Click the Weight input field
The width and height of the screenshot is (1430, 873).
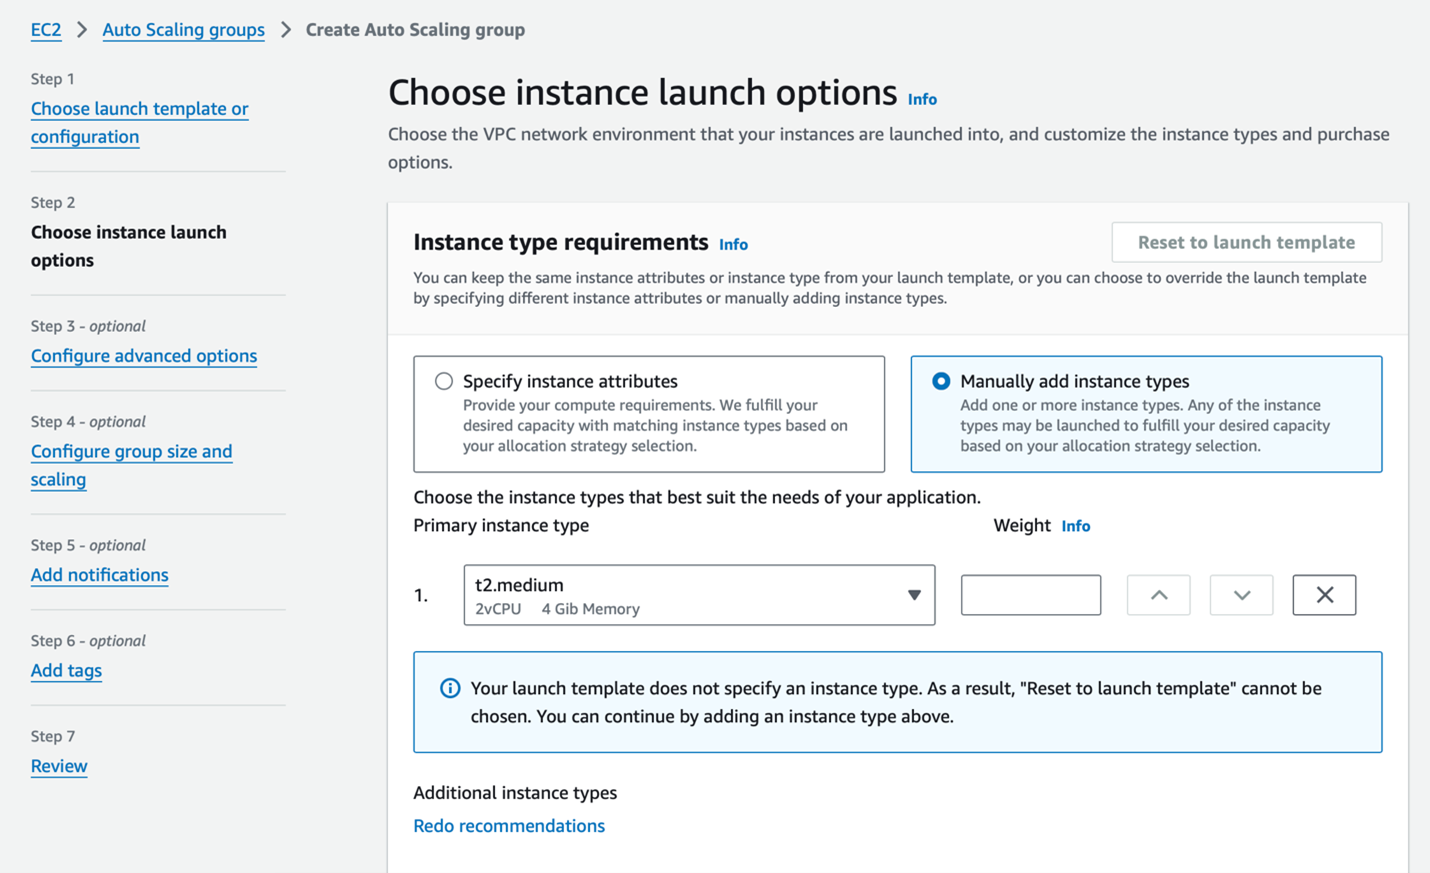point(1031,595)
